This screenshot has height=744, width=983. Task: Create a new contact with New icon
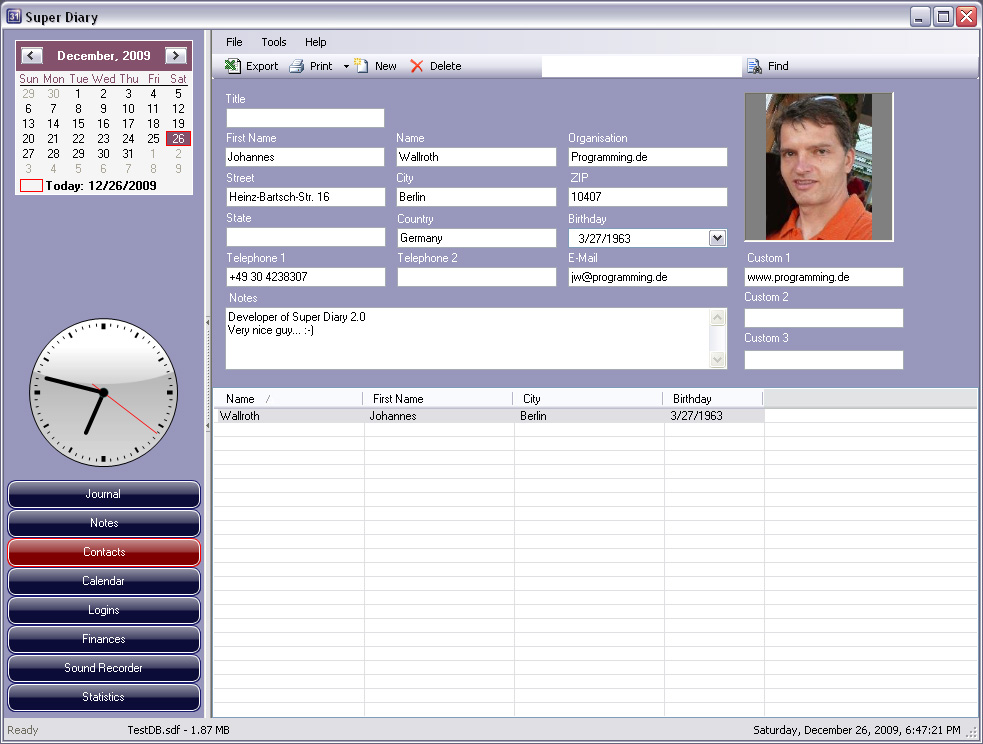tap(362, 66)
